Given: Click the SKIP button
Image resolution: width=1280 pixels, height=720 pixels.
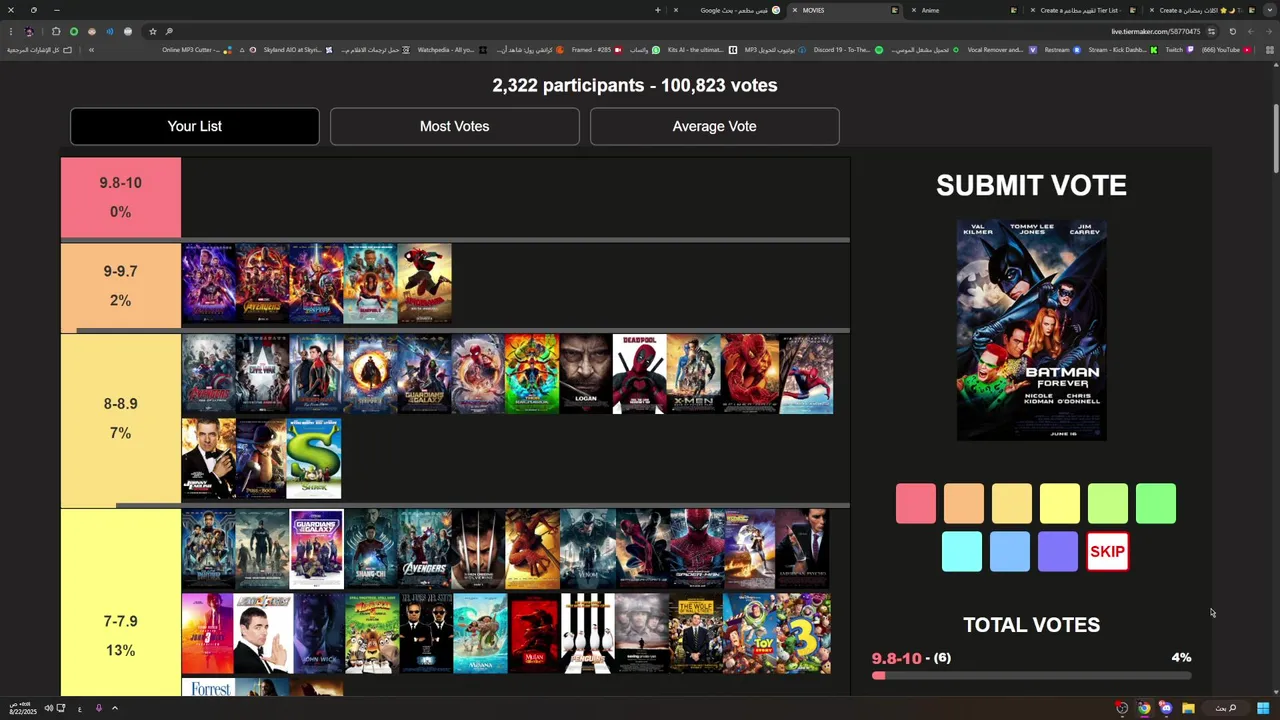Looking at the screenshot, I should coord(1107,551).
